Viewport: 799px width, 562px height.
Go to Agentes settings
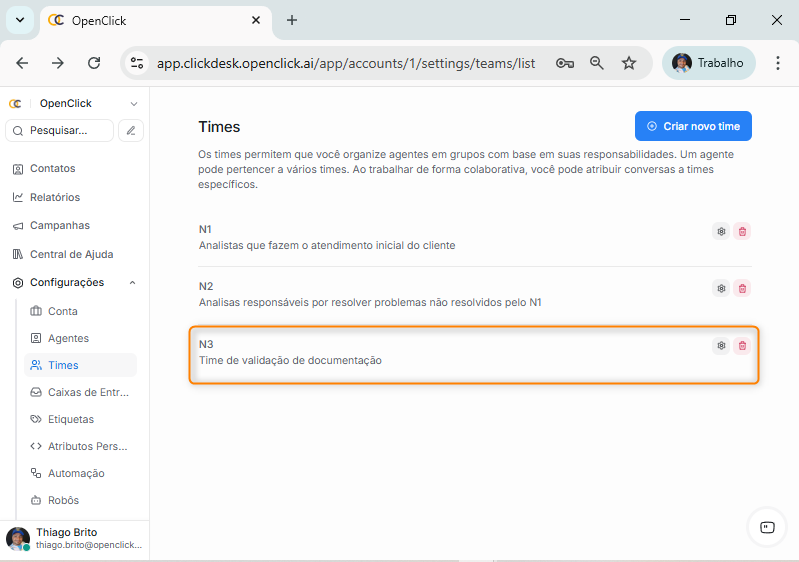(x=68, y=338)
